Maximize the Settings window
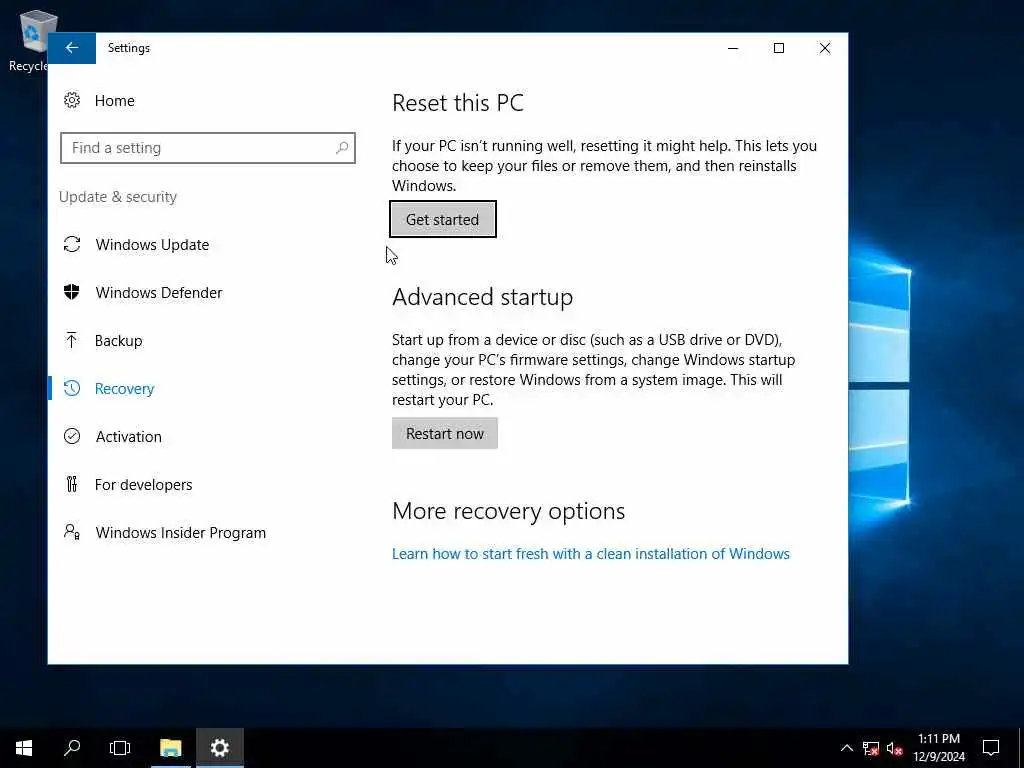Viewport: 1024px width, 768px height. click(x=778, y=48)
